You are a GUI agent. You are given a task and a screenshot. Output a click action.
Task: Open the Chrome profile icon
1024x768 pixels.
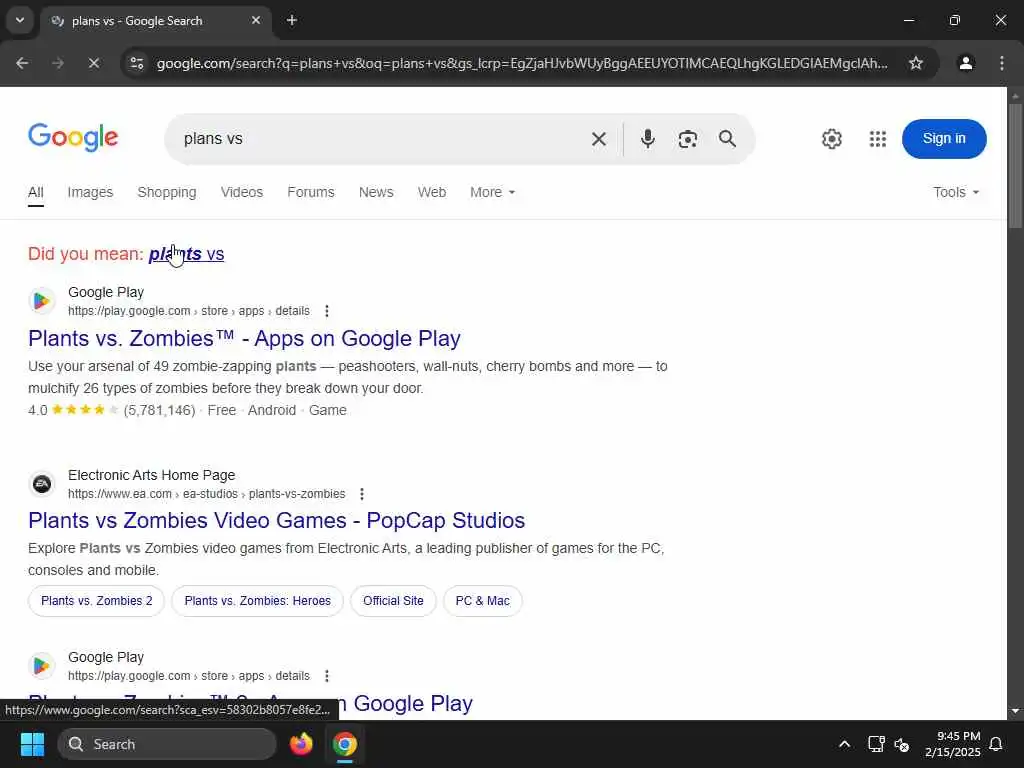click(965, 63)
